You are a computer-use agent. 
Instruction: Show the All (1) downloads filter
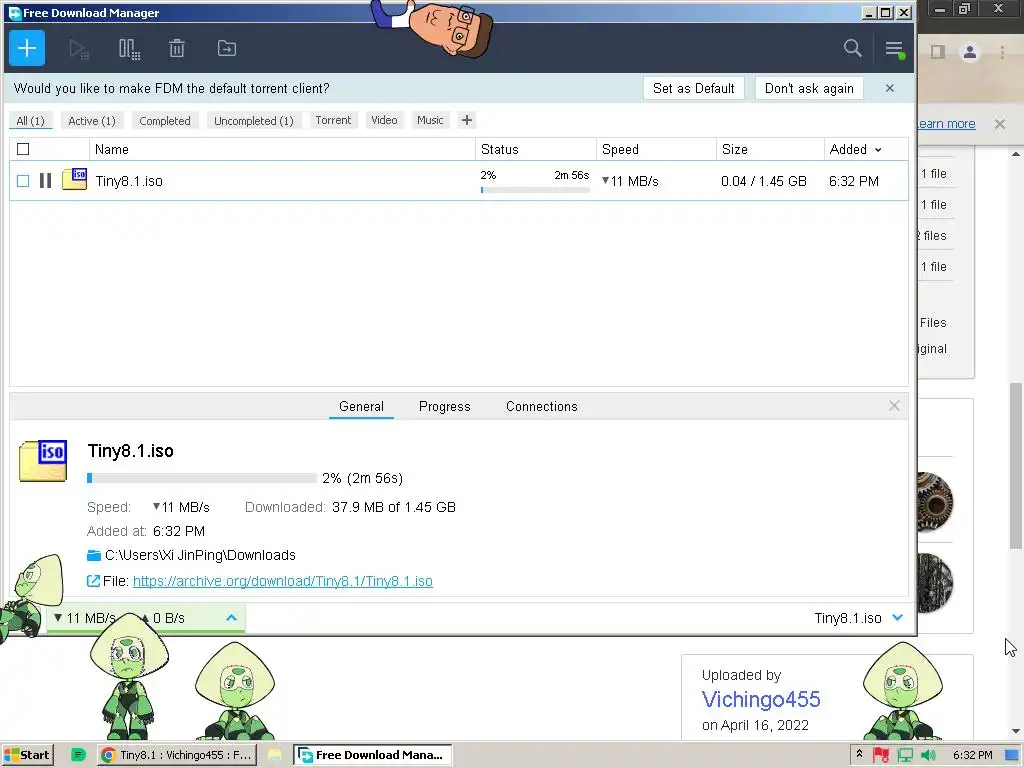[x=30, y=121]
